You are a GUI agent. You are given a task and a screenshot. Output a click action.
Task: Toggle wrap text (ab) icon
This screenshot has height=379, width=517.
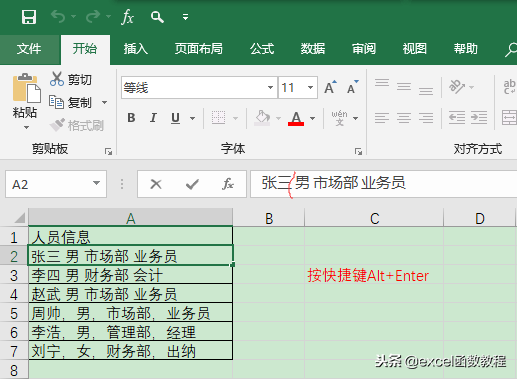coord(510,87)
